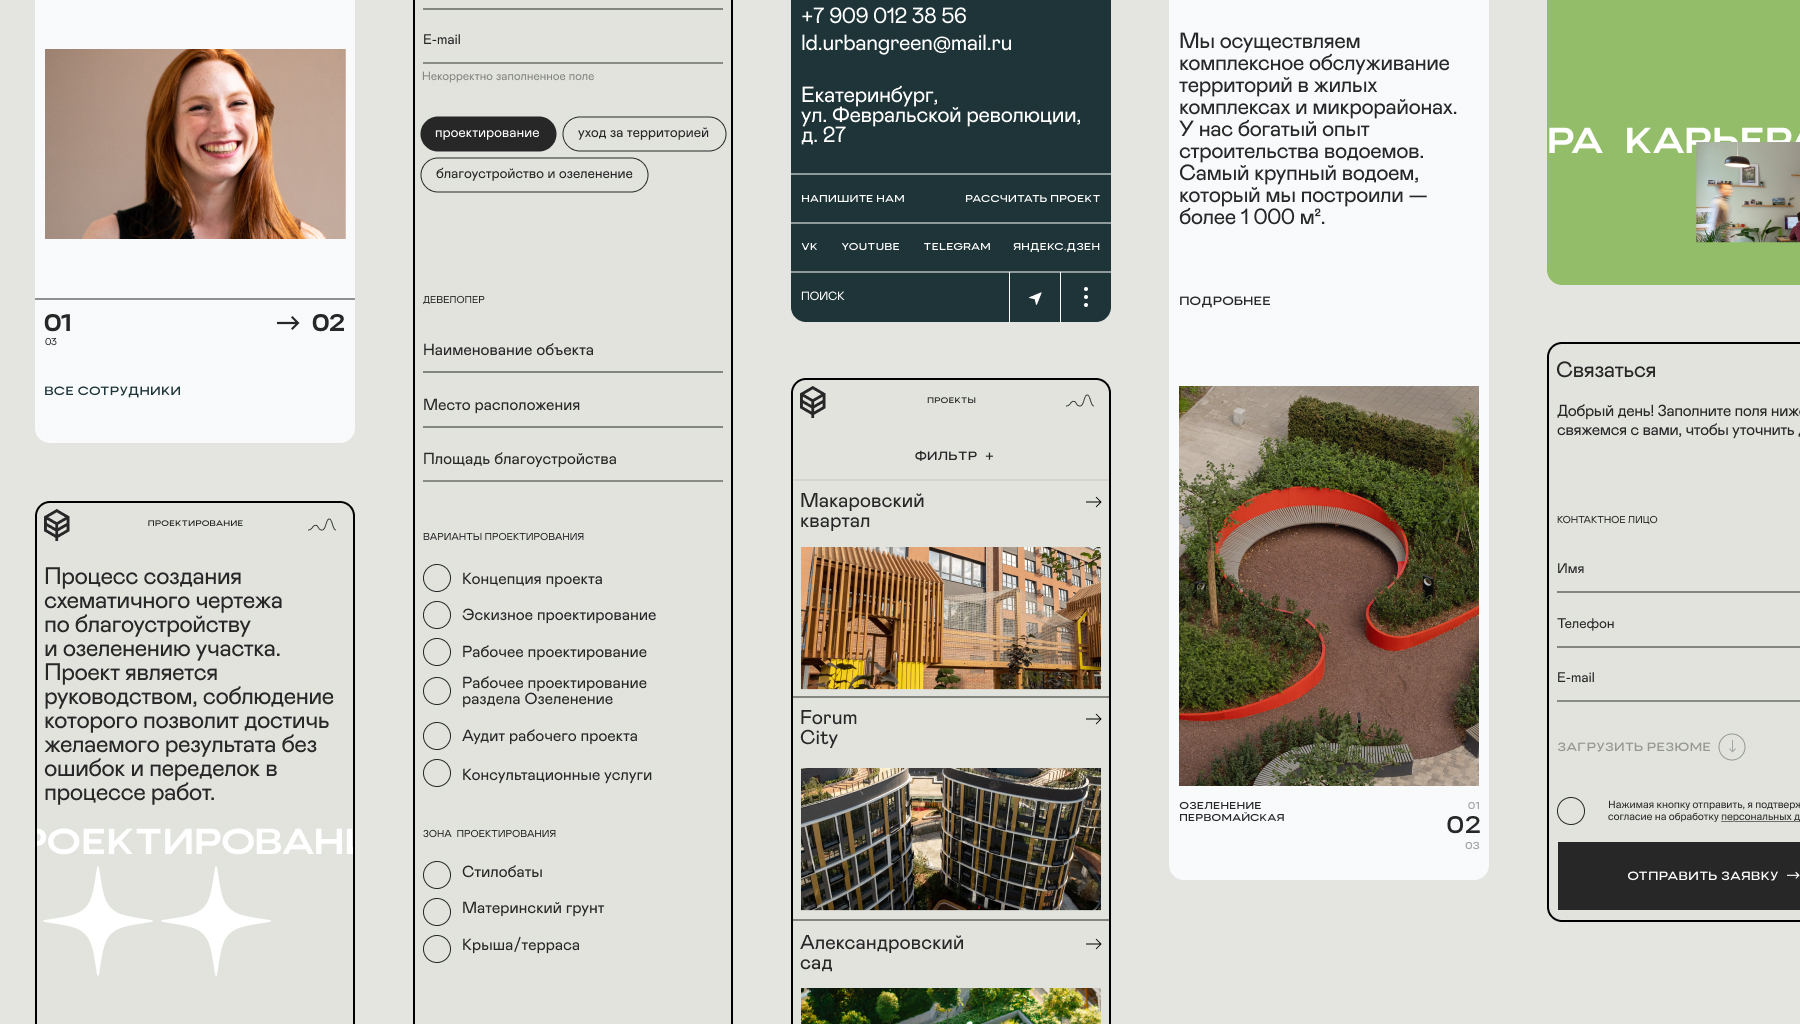Click the cube logo in Проектирование header
1800x1024 pixels.
point(57,524)
